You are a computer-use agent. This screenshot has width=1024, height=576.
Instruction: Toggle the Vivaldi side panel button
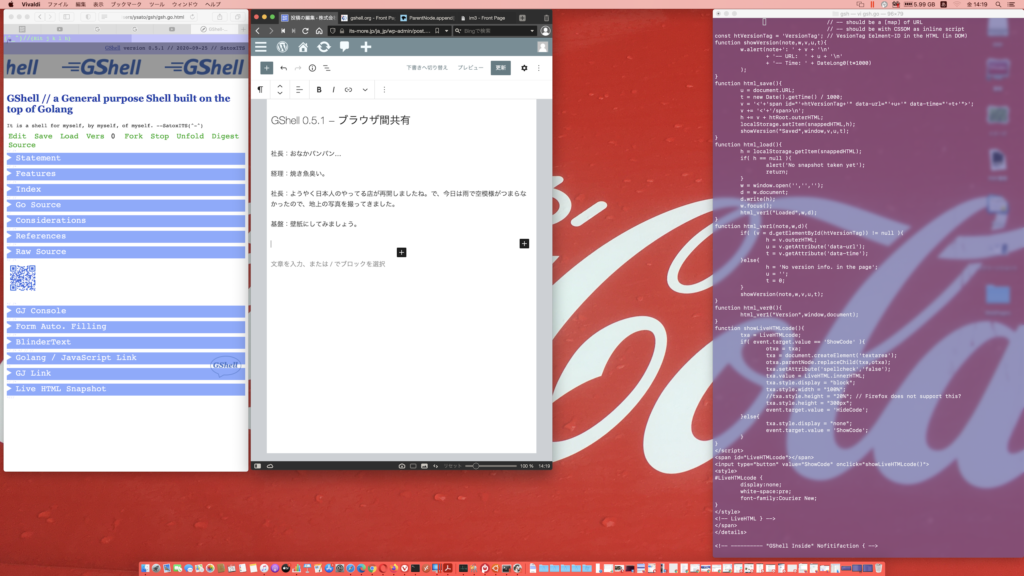(x=257, y=466)
